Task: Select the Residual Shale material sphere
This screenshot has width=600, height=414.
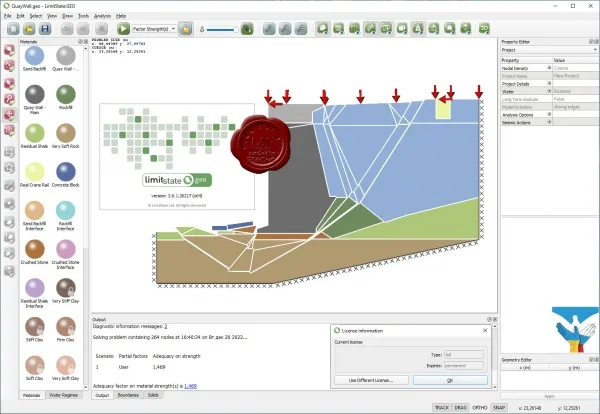Action: click(x=34, y=133)
